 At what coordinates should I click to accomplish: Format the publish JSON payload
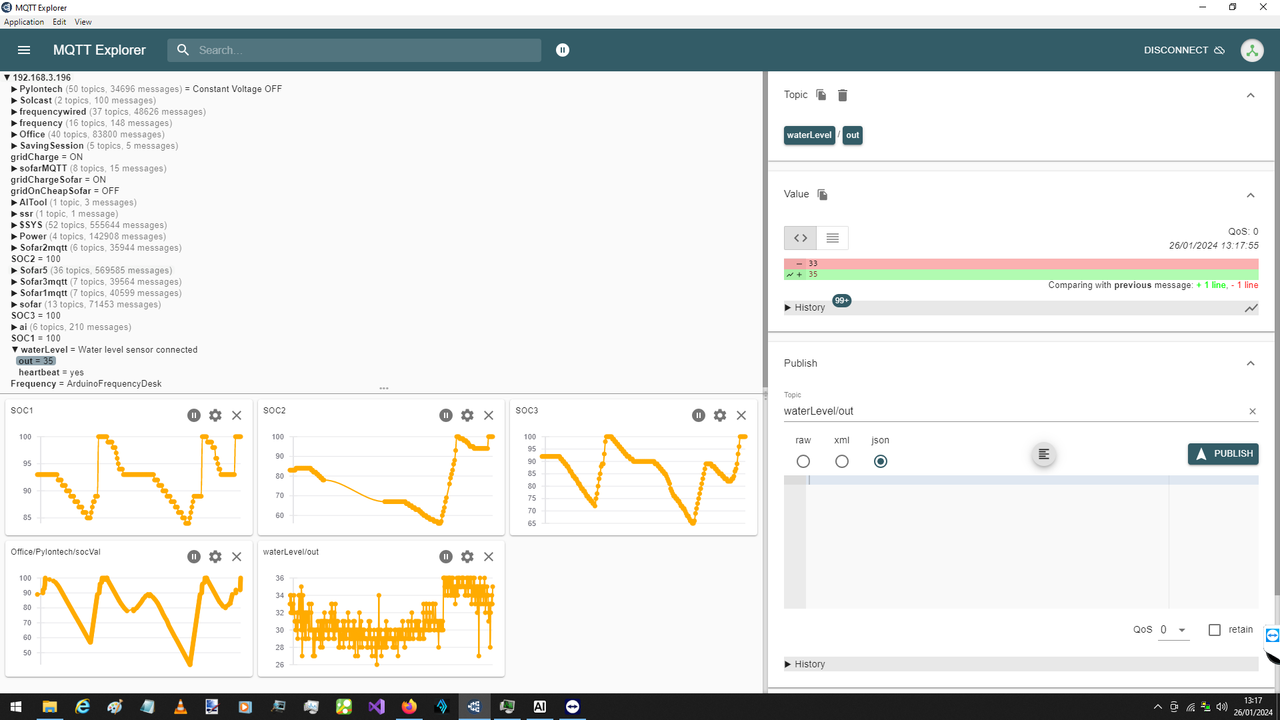coord(1044,454)
